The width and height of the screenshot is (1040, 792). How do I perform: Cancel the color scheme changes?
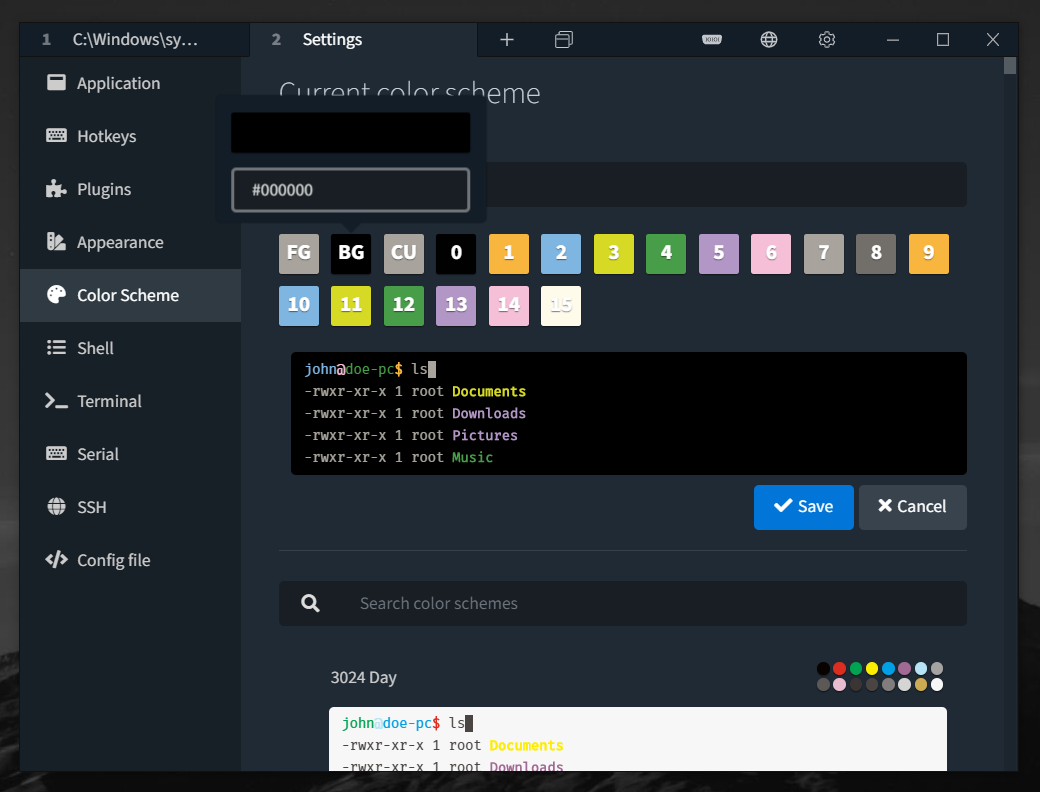[912, 507]
